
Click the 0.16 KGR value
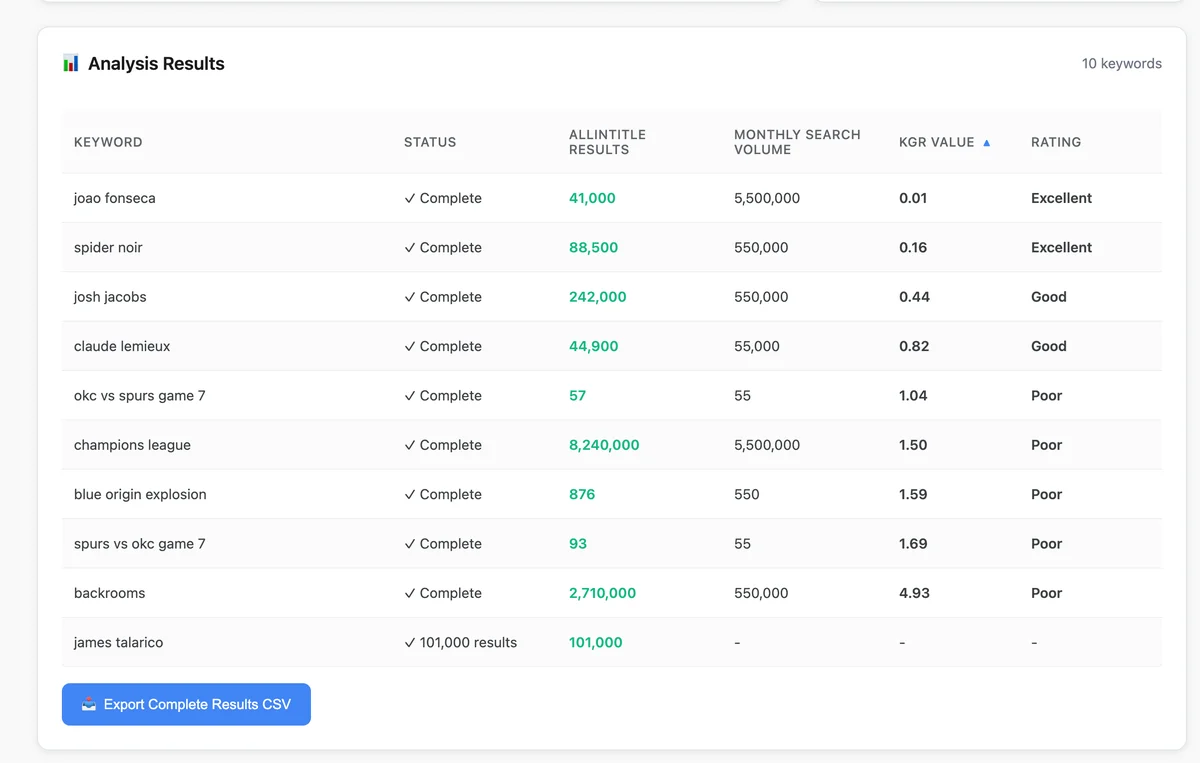coord(913,247)
